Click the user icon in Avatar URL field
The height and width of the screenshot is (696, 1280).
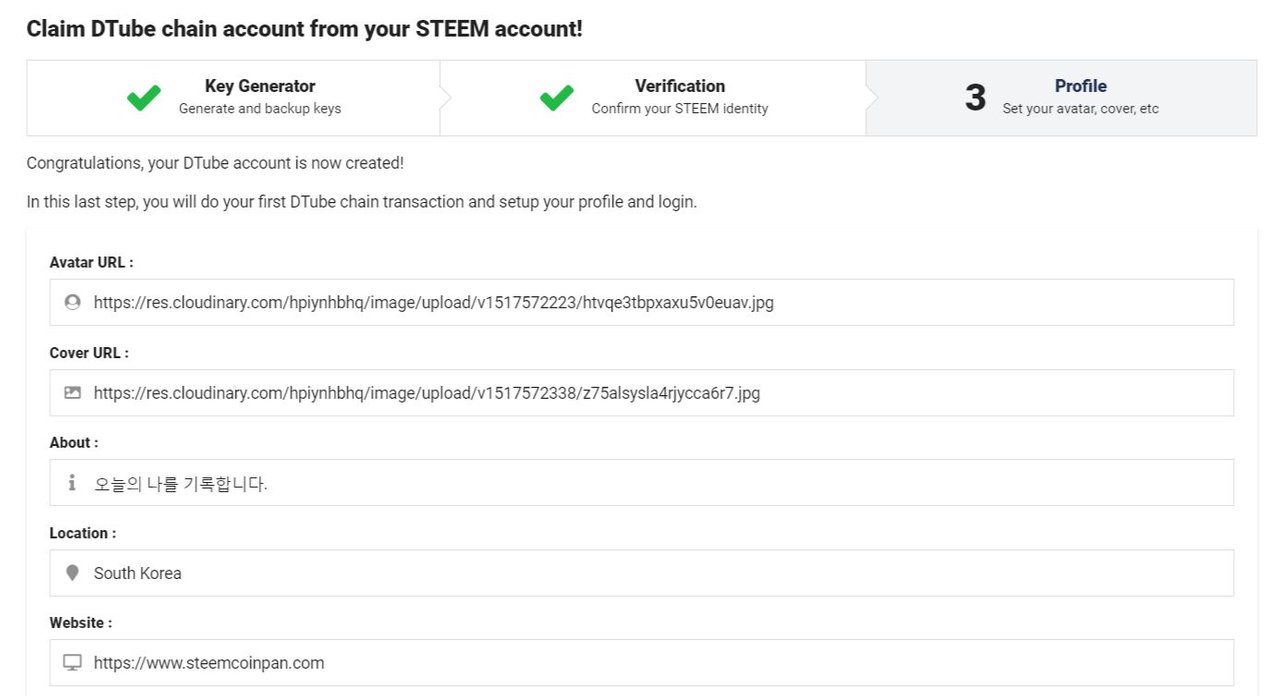click(x=72, y=302)
